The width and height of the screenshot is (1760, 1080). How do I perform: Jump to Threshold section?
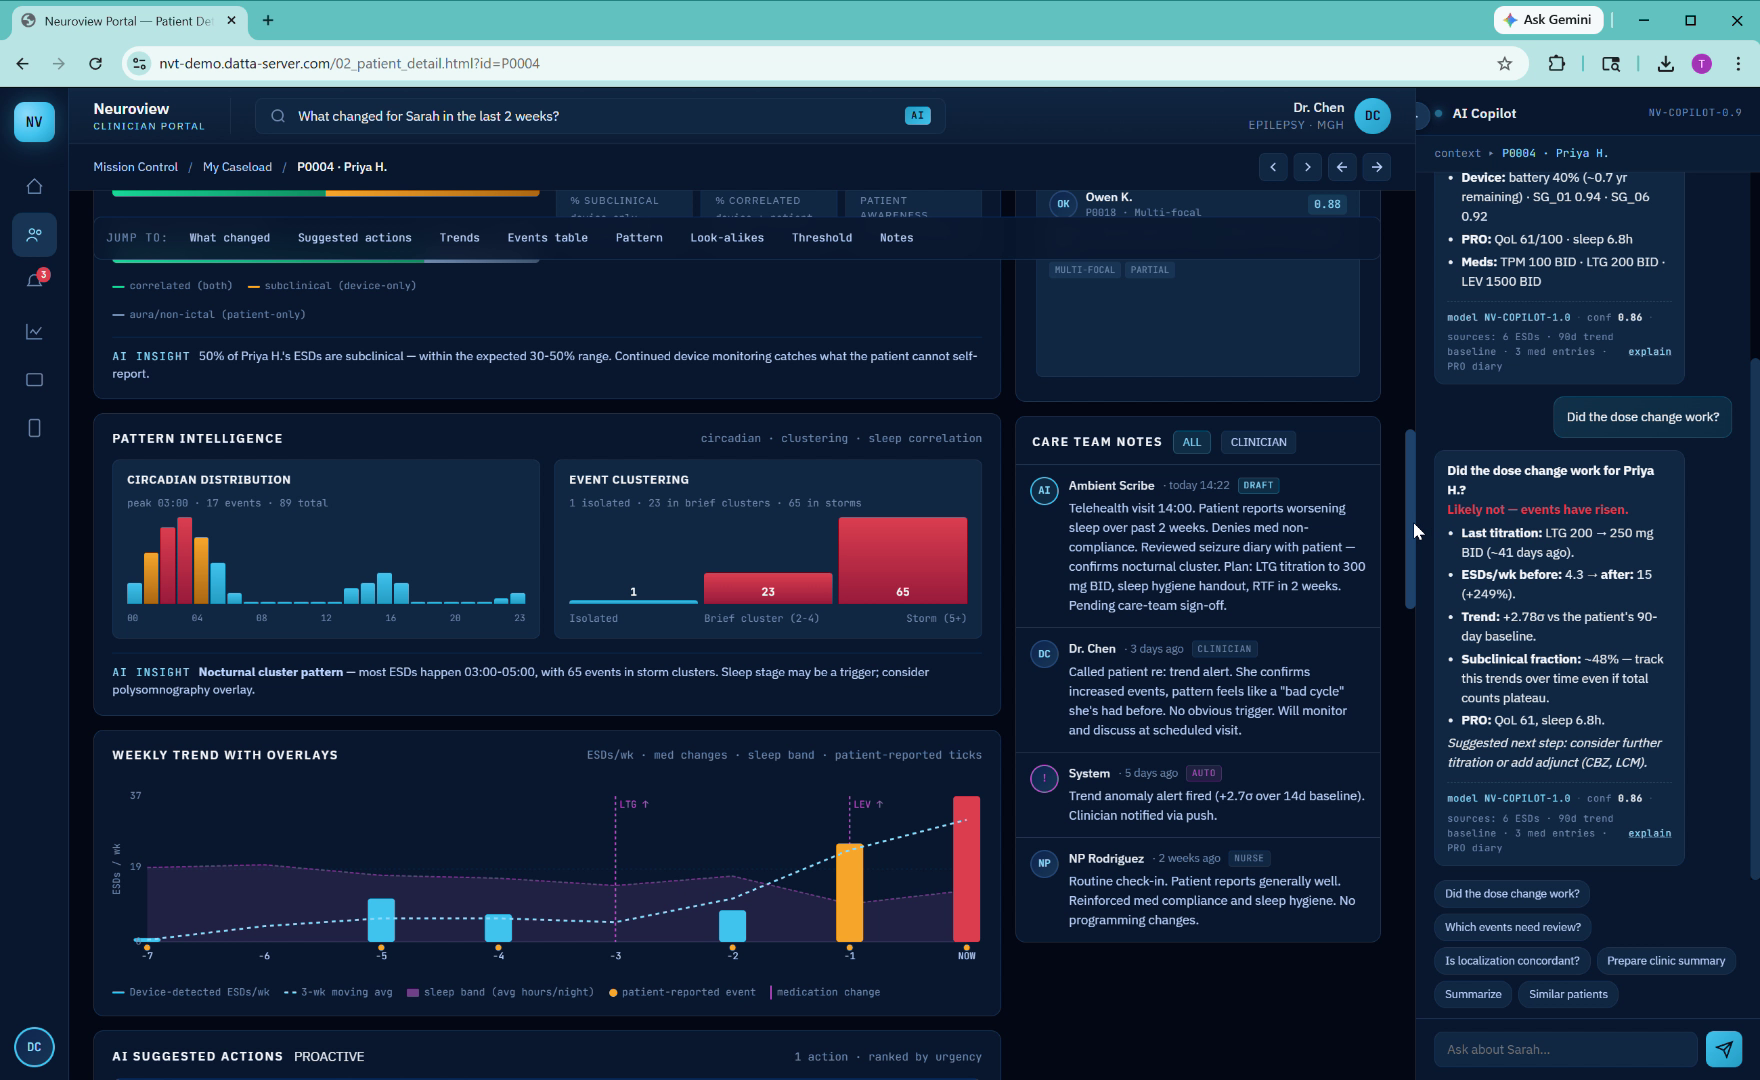[822, 238]
